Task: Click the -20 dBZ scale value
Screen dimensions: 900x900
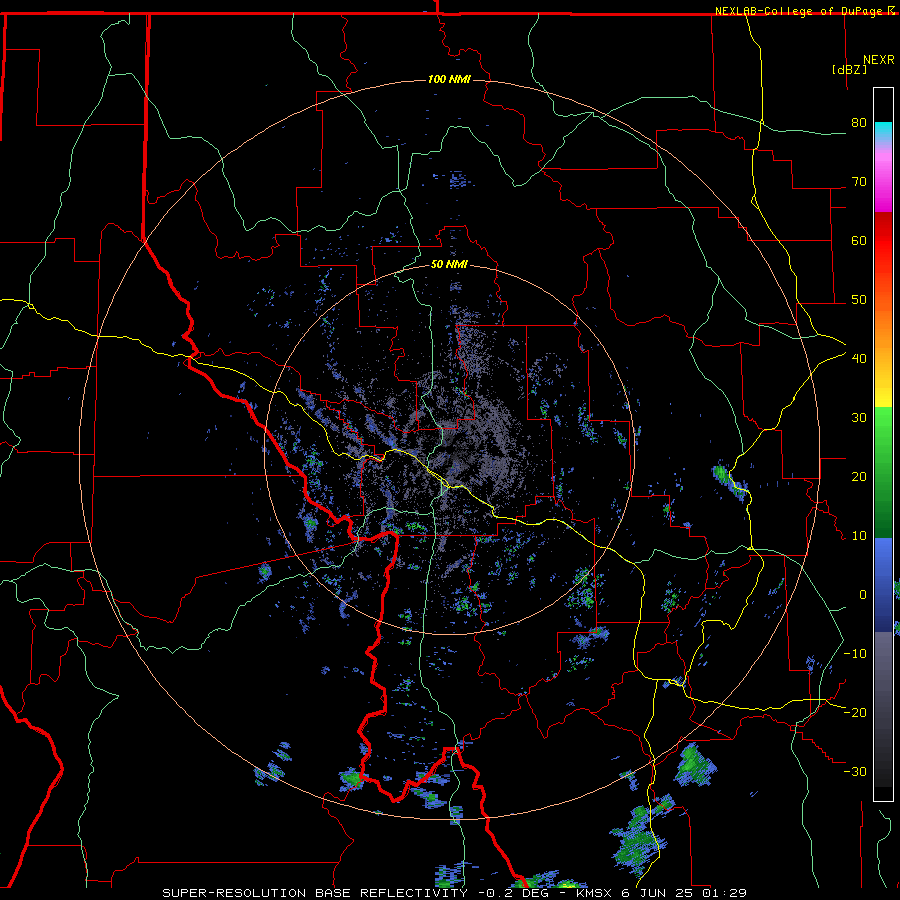Action: tap(855, 712)
